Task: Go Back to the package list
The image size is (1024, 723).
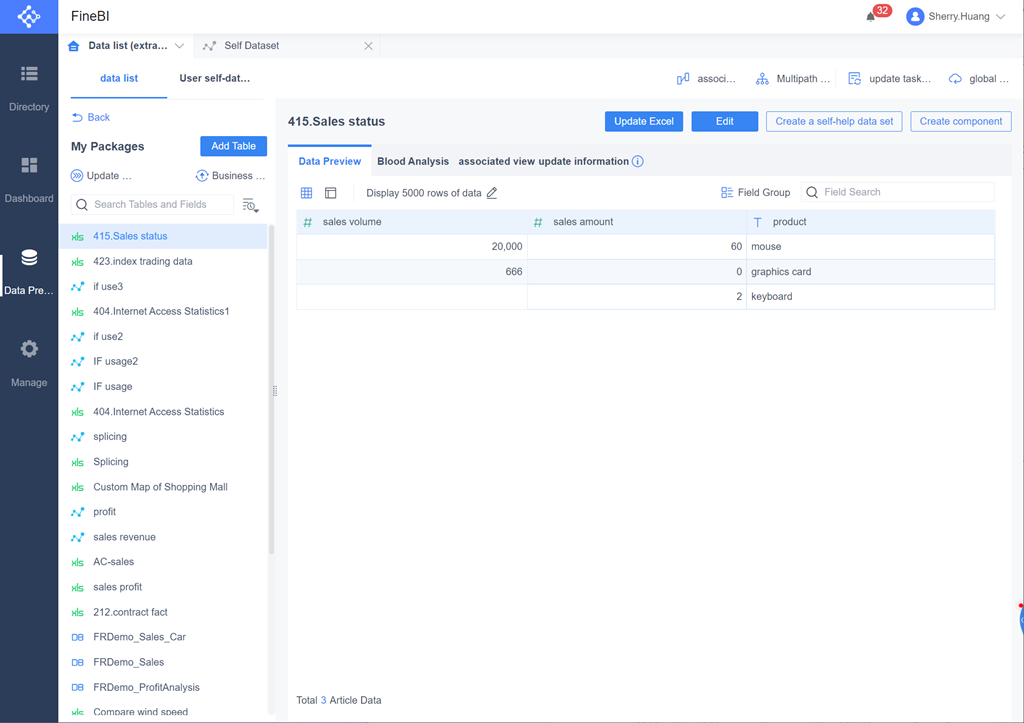Action: [91, 118]
